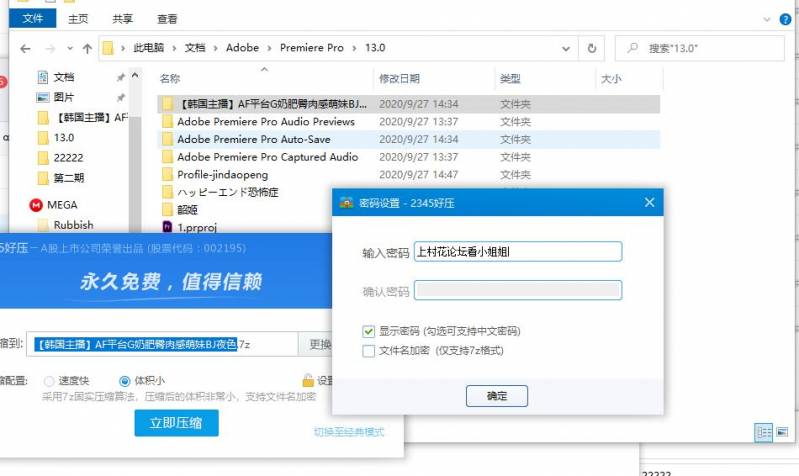Refresh the current folder view

[592, 48]
